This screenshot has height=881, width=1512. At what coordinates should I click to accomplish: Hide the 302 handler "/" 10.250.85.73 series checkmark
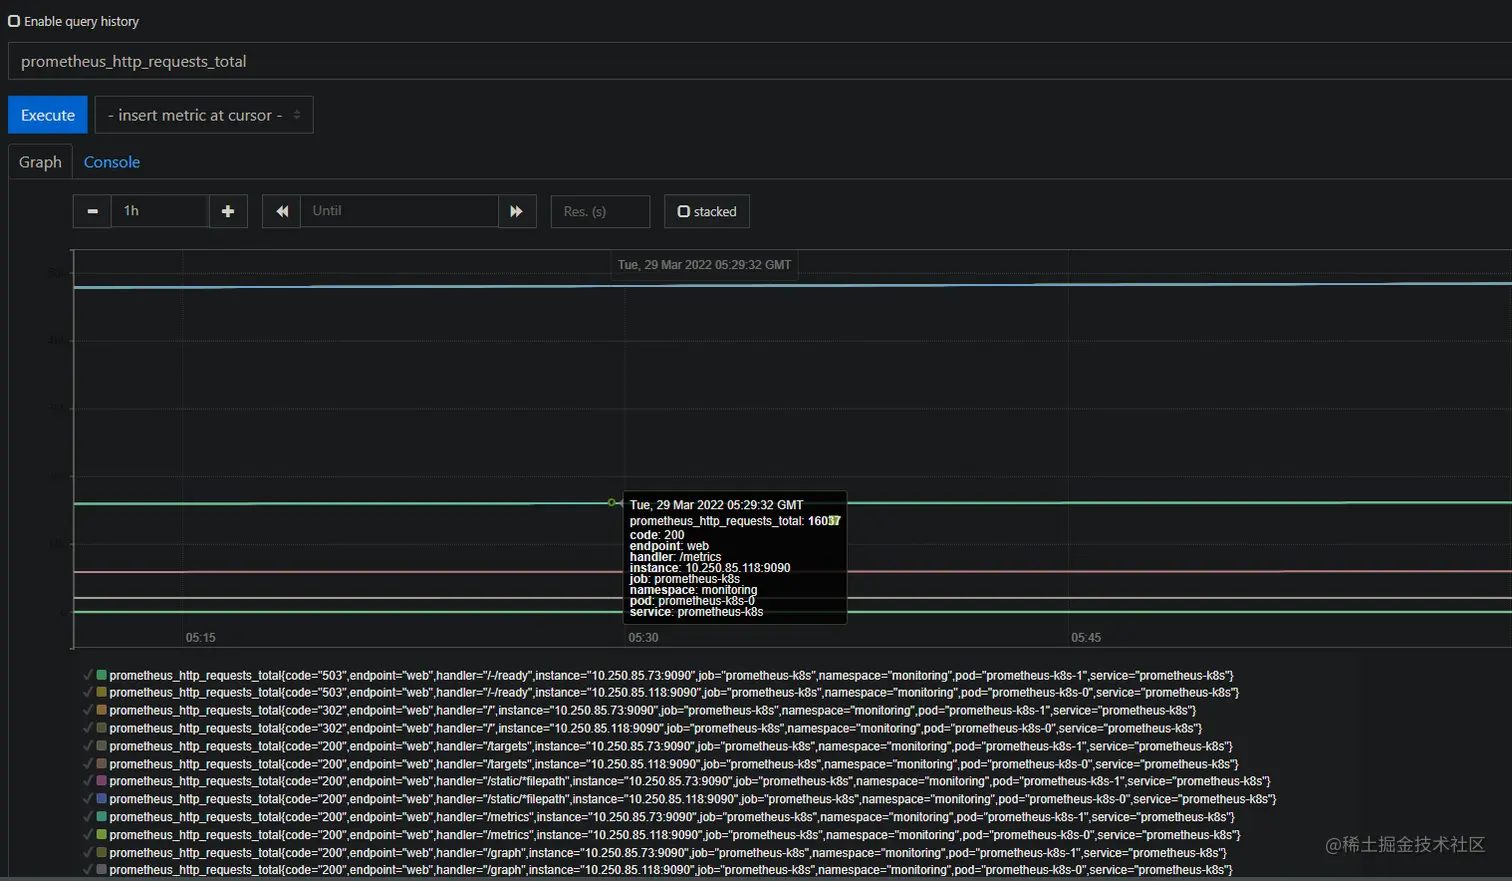[88, 711]
